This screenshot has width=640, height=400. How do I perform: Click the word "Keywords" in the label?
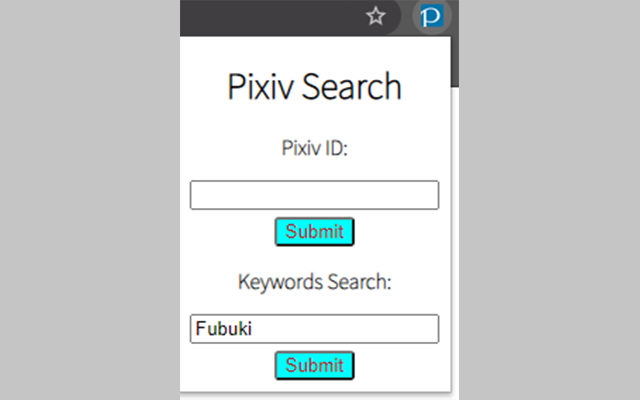point(280,281)
